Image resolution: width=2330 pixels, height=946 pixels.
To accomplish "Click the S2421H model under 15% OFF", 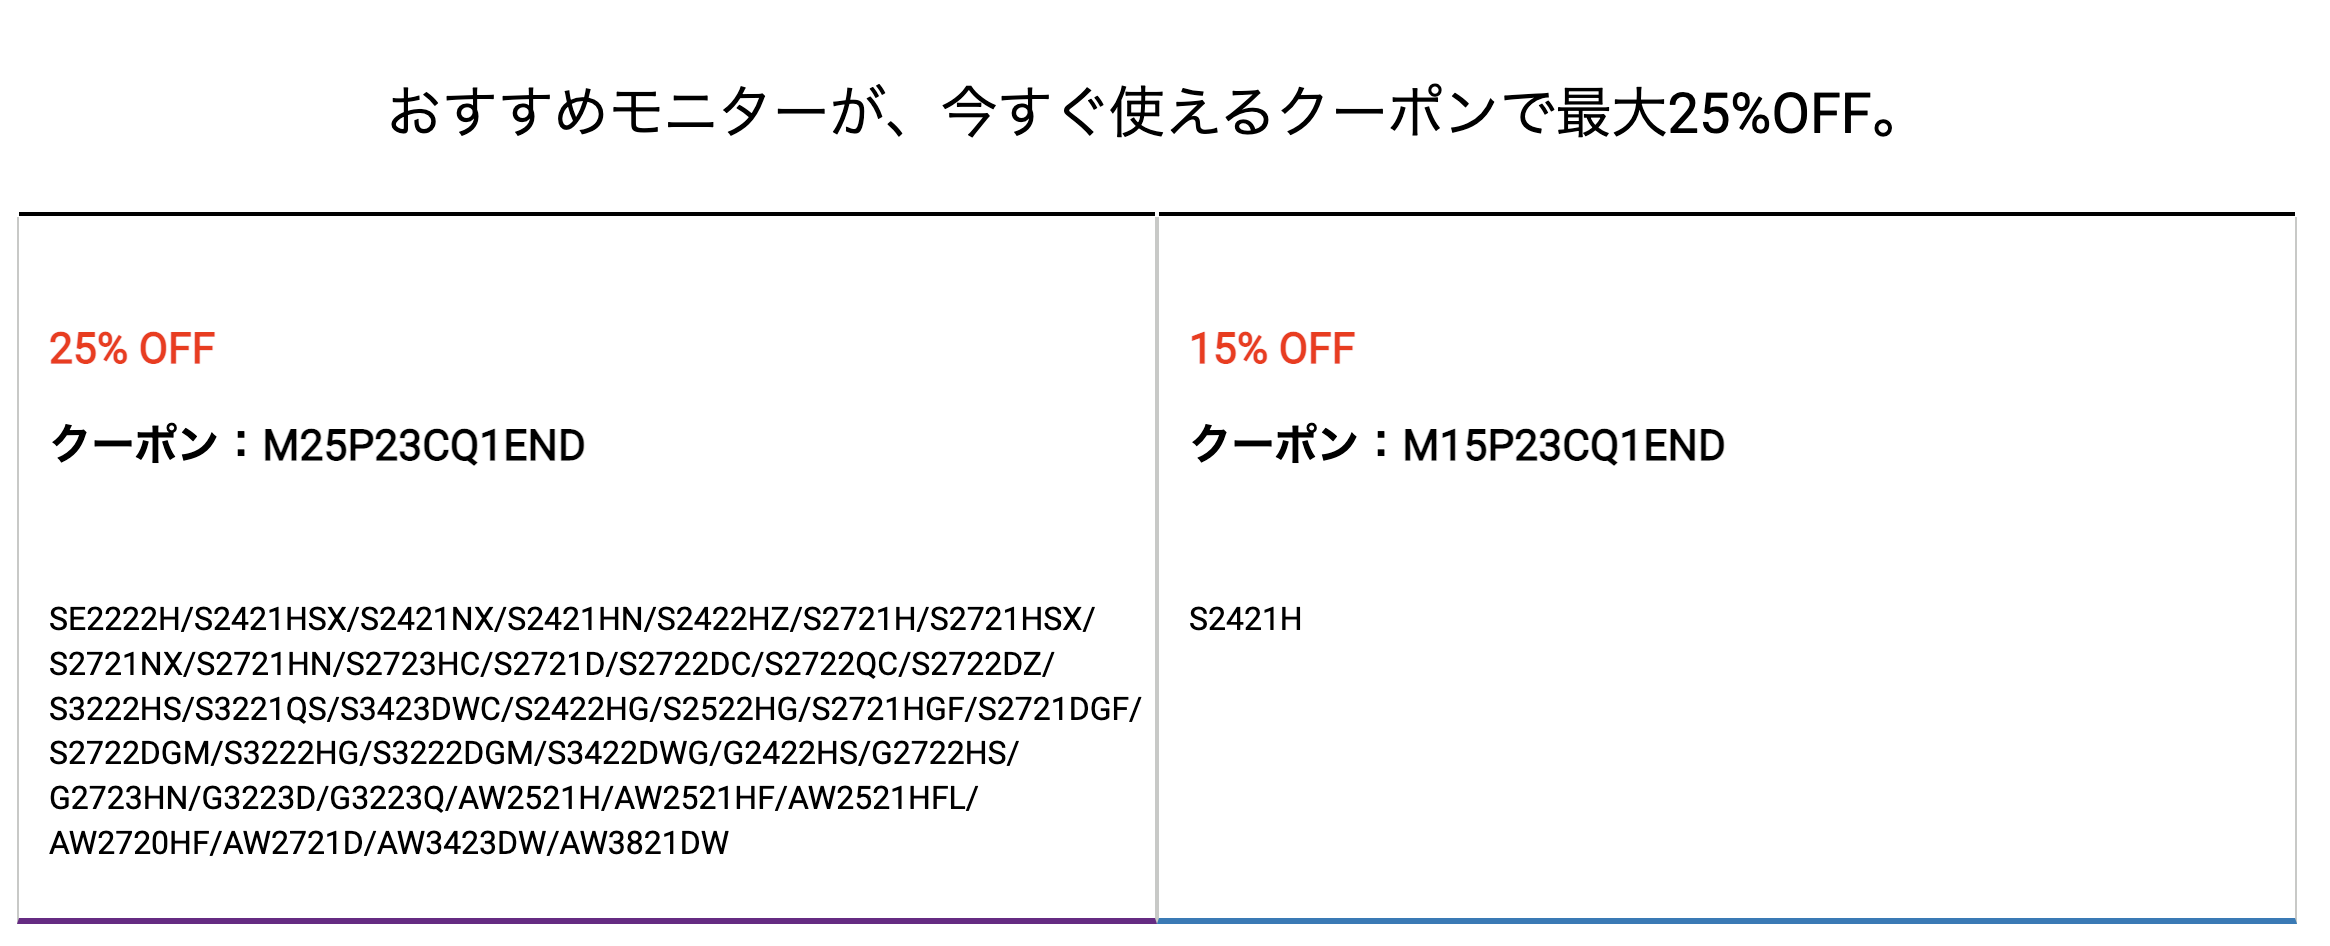I will [x=1245, y=619].
